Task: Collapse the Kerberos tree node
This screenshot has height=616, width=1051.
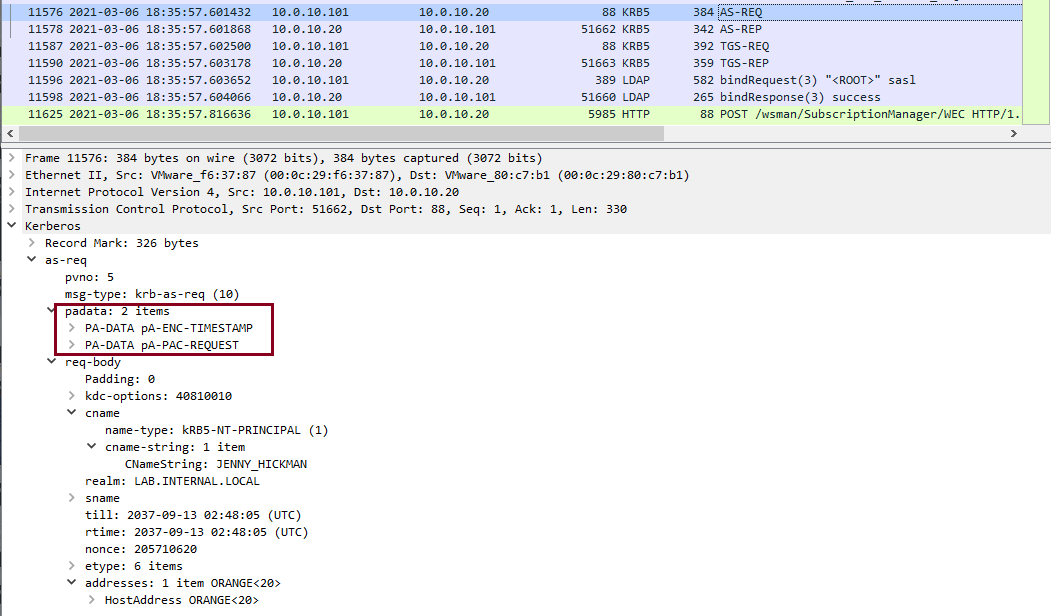Action: (12, 226)
